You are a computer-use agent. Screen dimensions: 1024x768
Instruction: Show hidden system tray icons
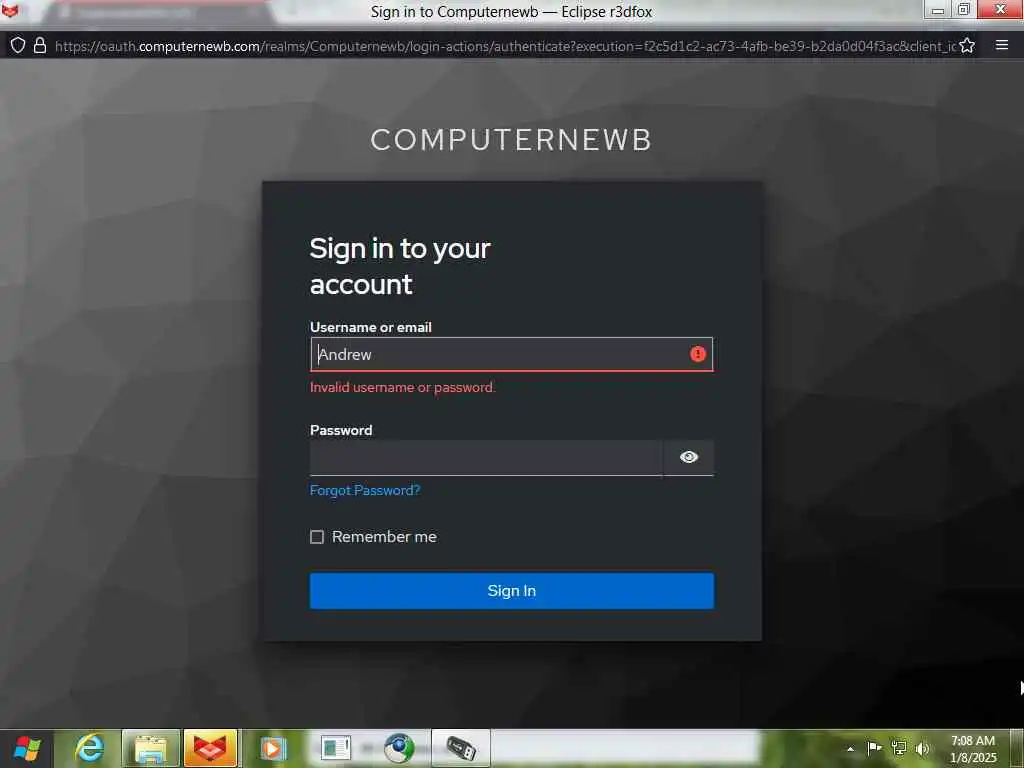pos(850,749)
